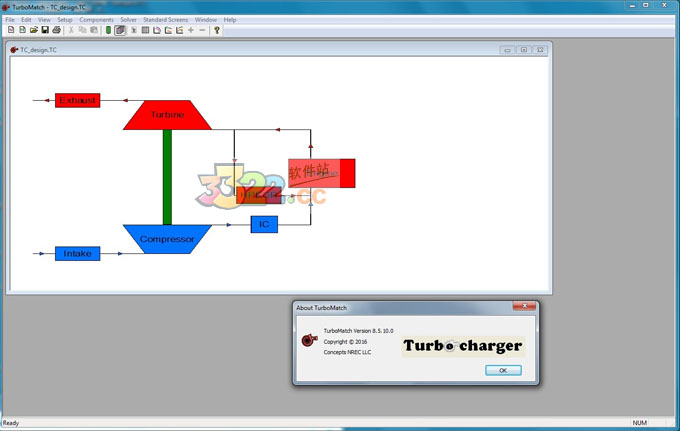Click the second chart plot toolbar icon
This screenshot has width=680, height=431.
point(168,30)
